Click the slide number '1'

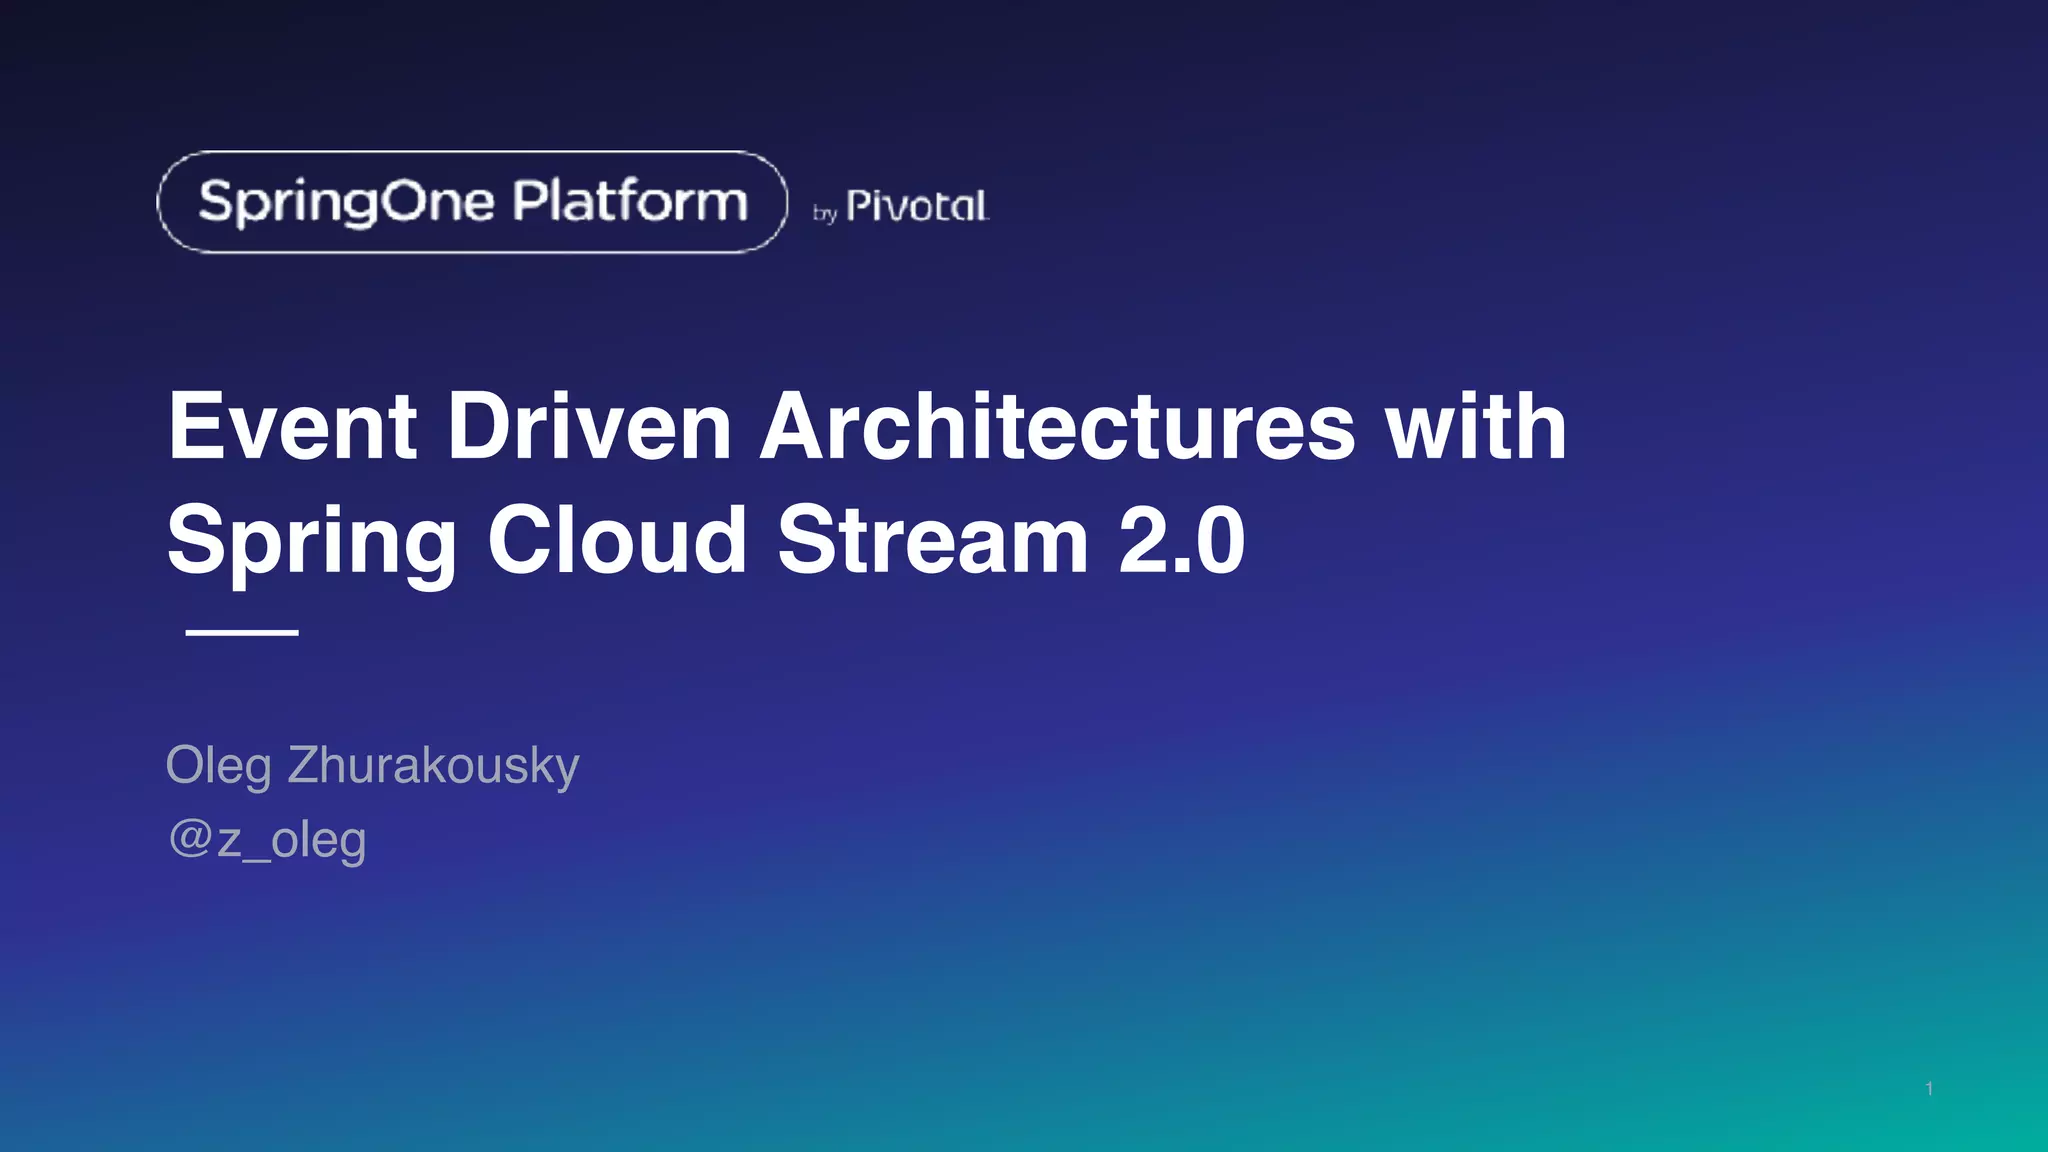1929,1088
